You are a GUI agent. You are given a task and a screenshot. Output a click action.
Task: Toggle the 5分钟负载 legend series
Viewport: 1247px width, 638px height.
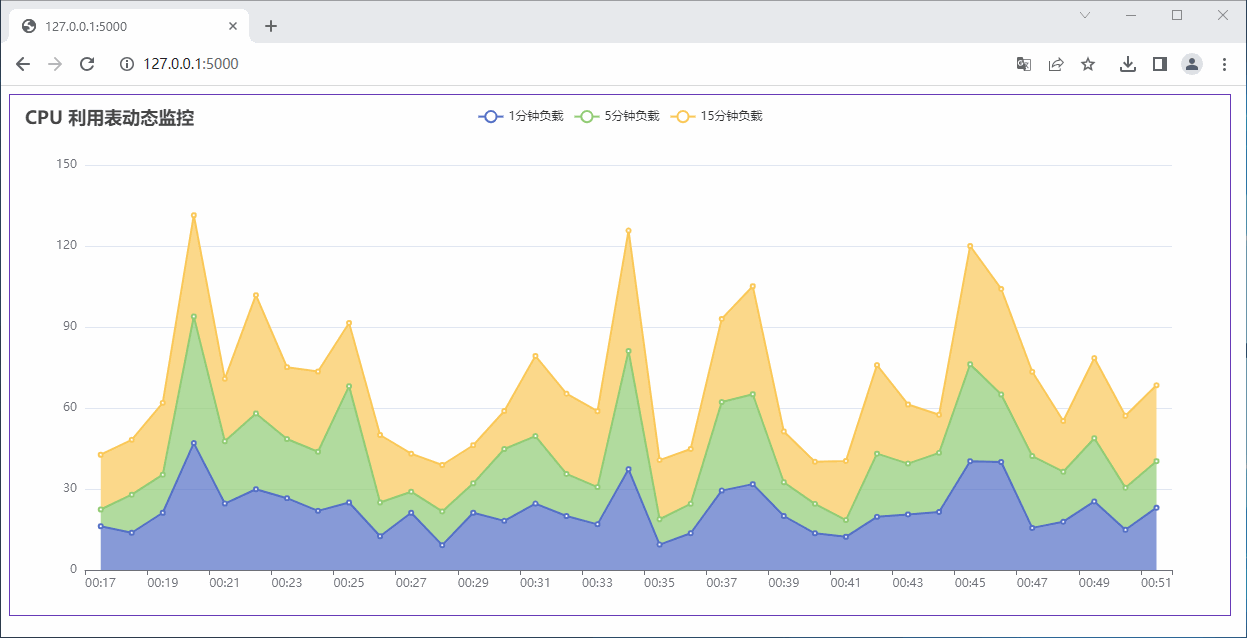coord(617,116)
